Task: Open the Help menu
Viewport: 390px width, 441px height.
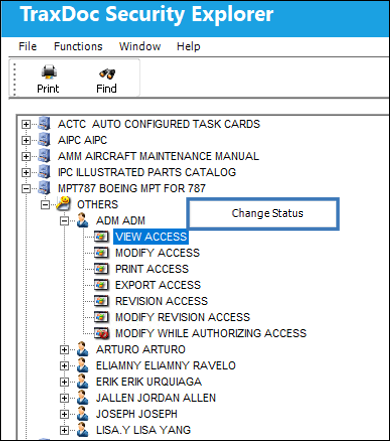Action: point(188,46)
